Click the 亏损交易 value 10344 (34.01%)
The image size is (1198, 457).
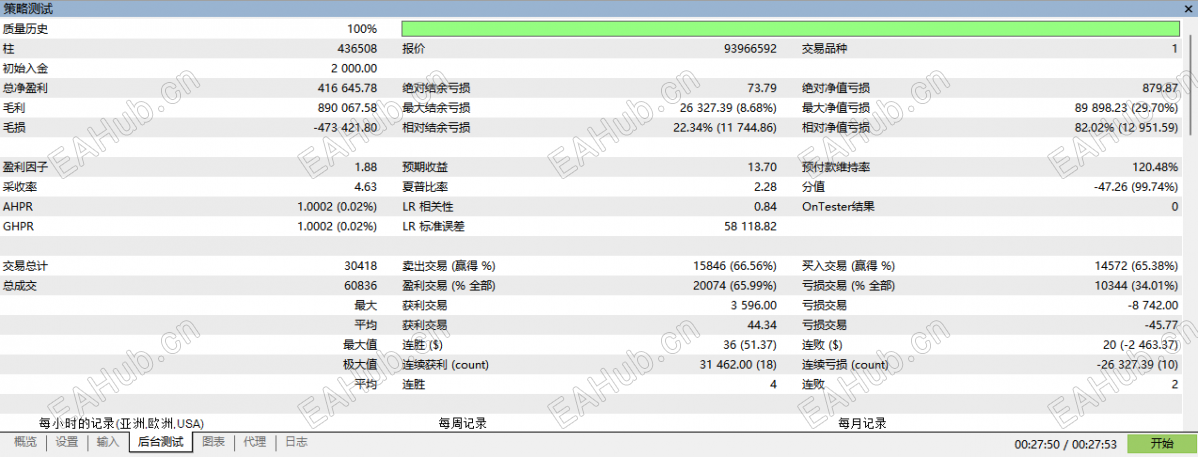[x=1136, y=286]
